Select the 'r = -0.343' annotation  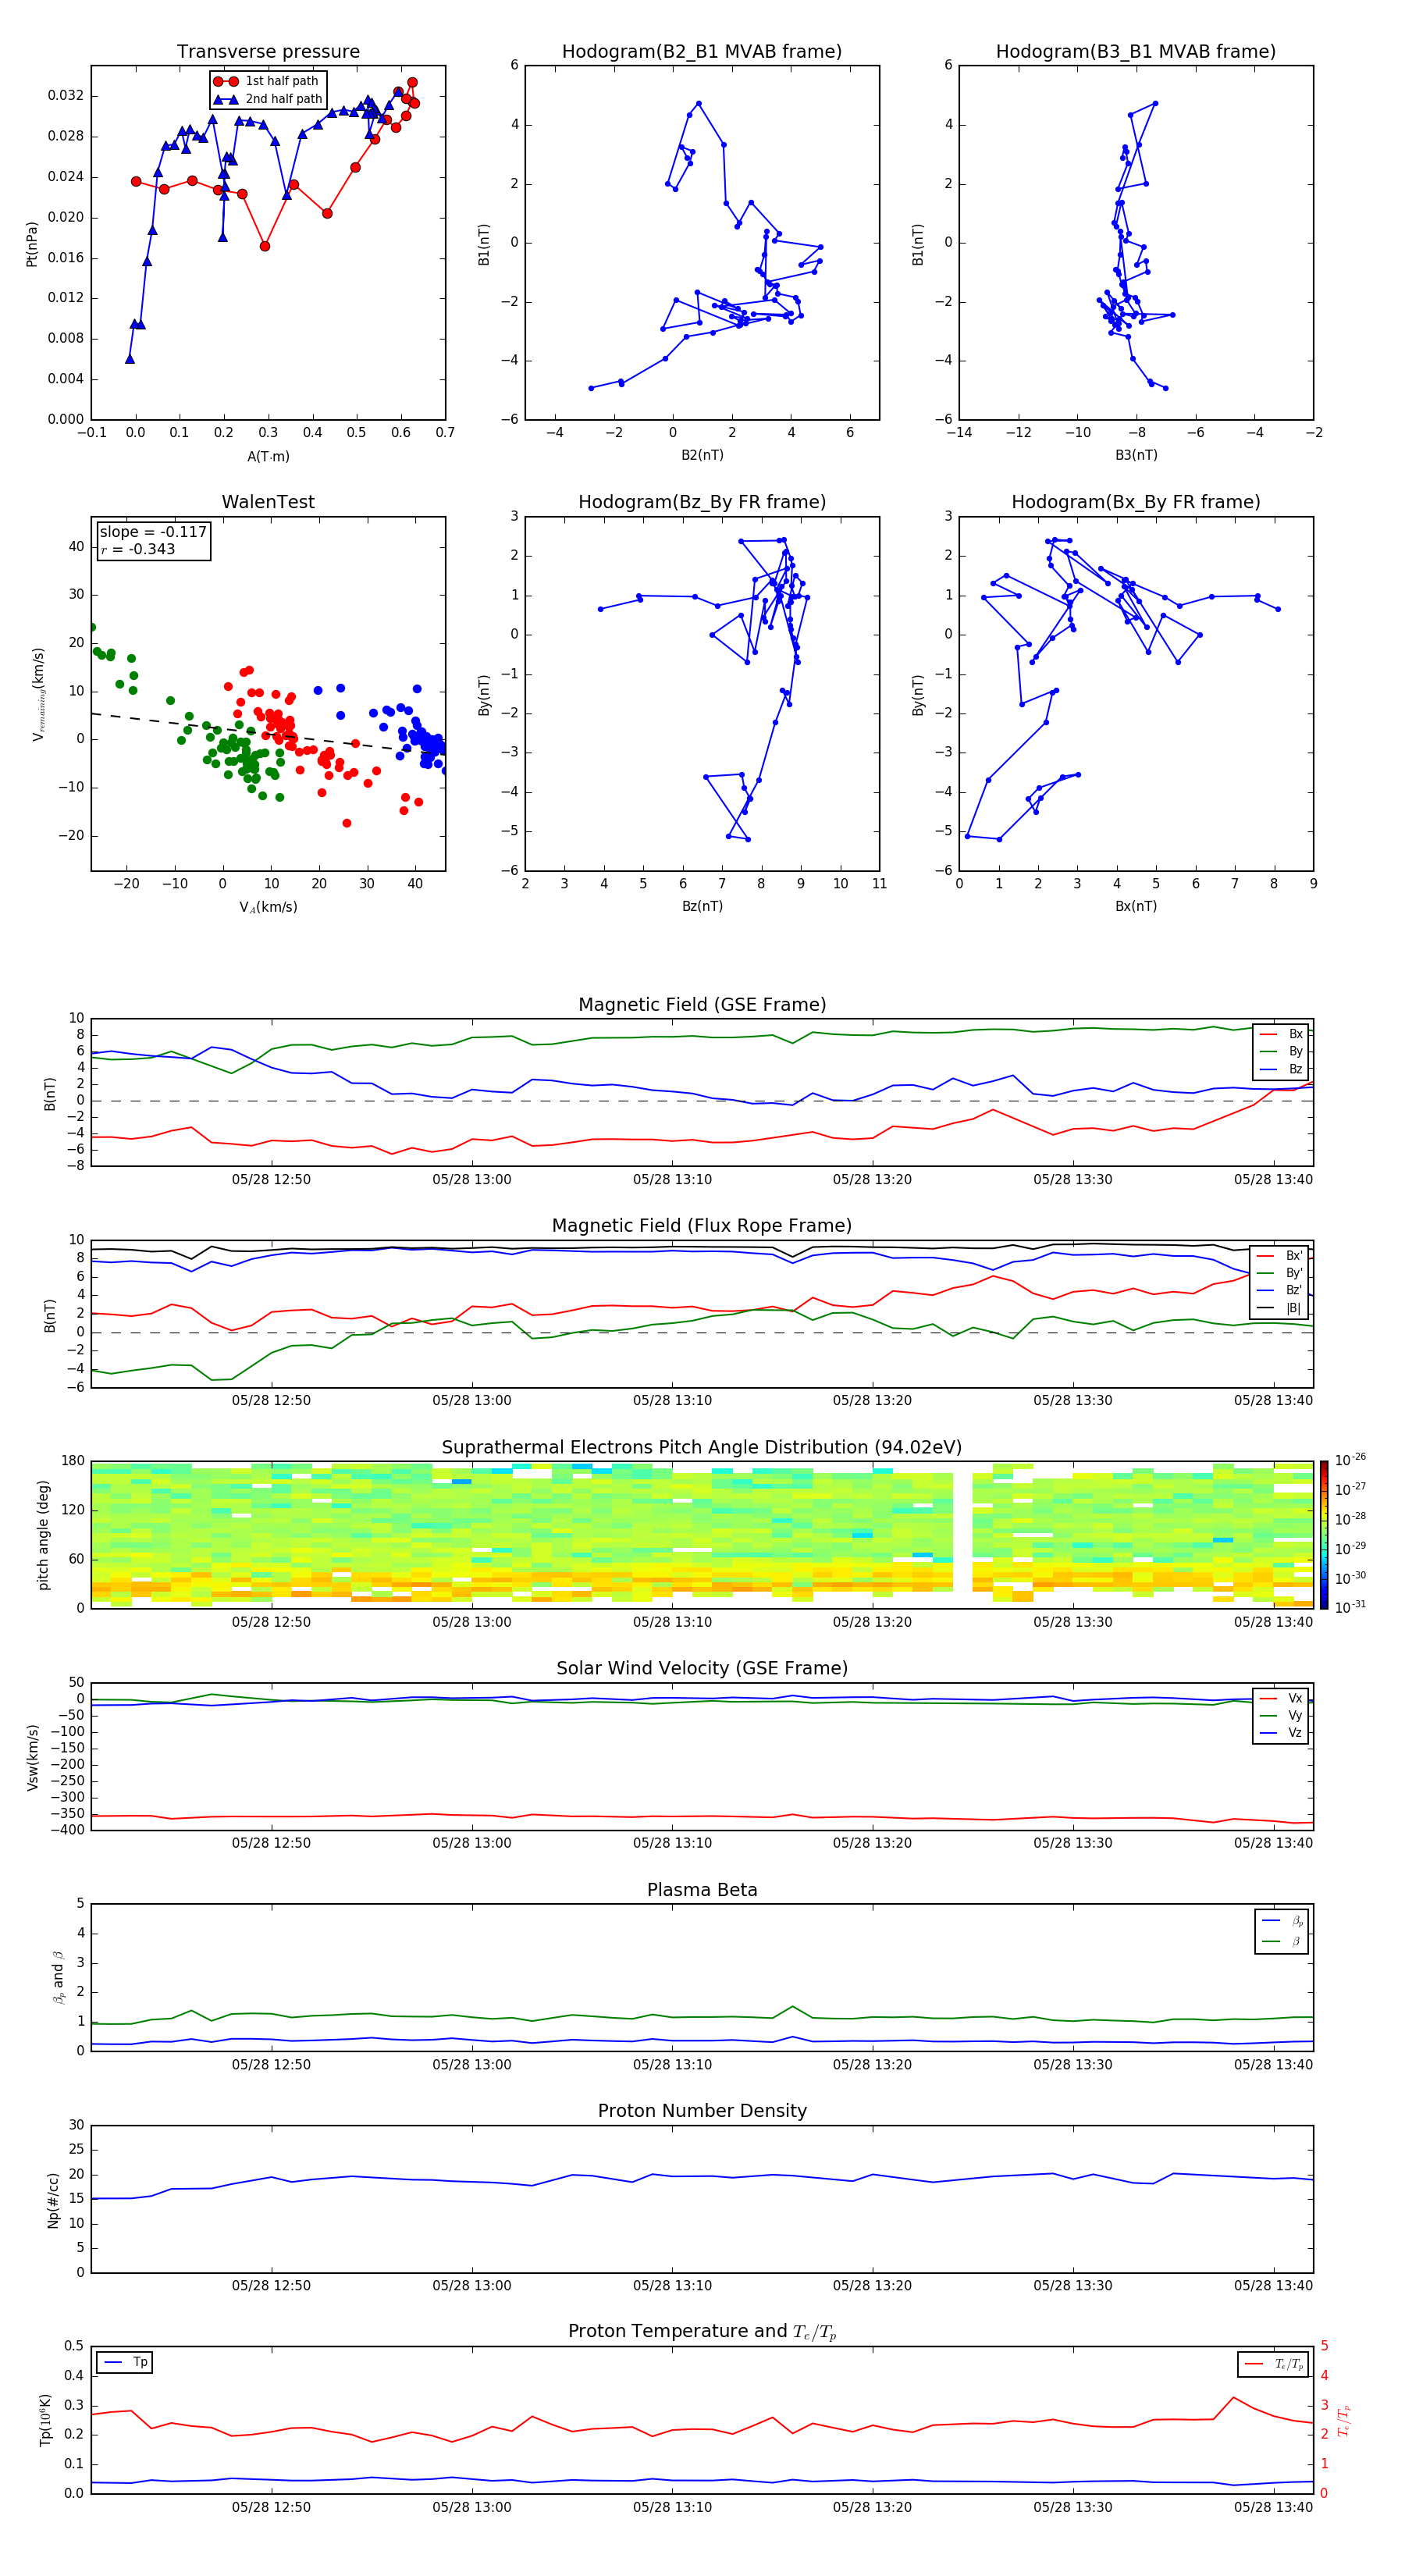(x=138, y=549)
